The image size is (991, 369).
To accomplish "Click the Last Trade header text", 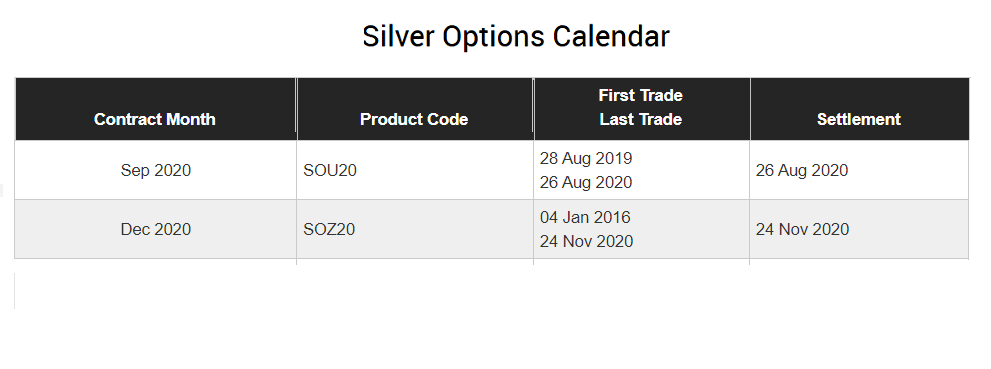I will [641, 119].
